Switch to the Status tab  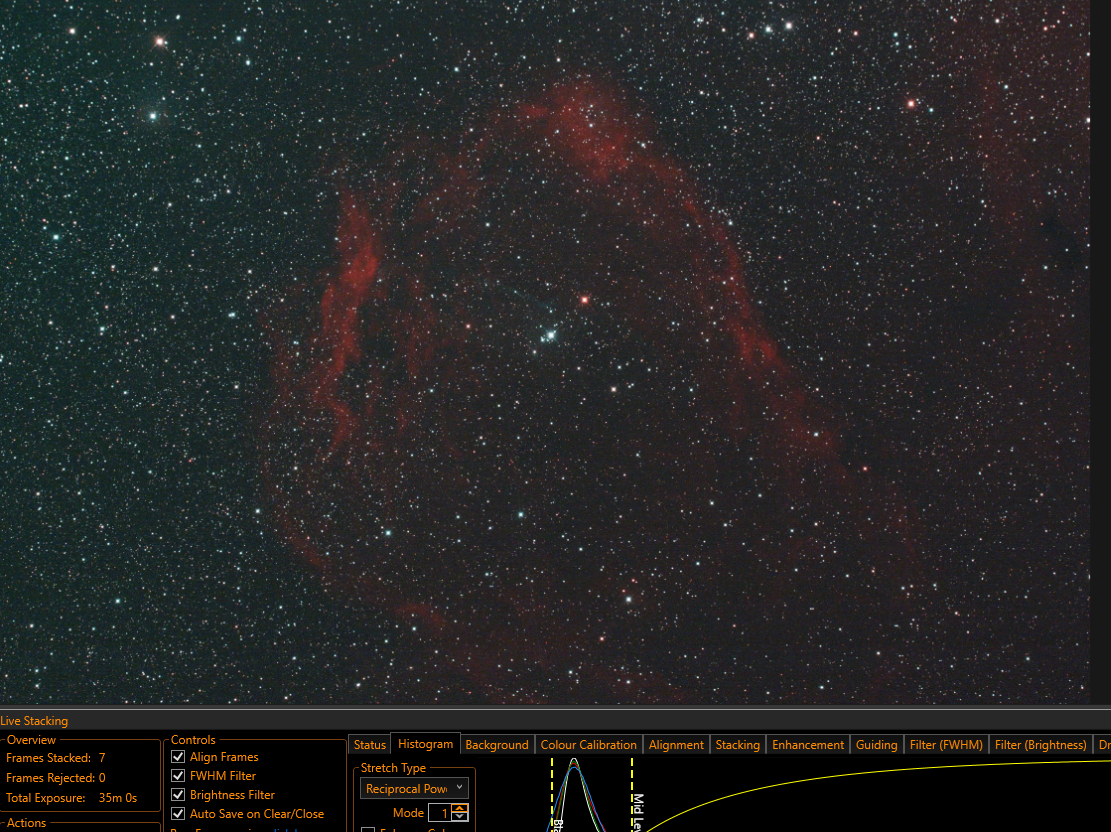click(370, 745)
